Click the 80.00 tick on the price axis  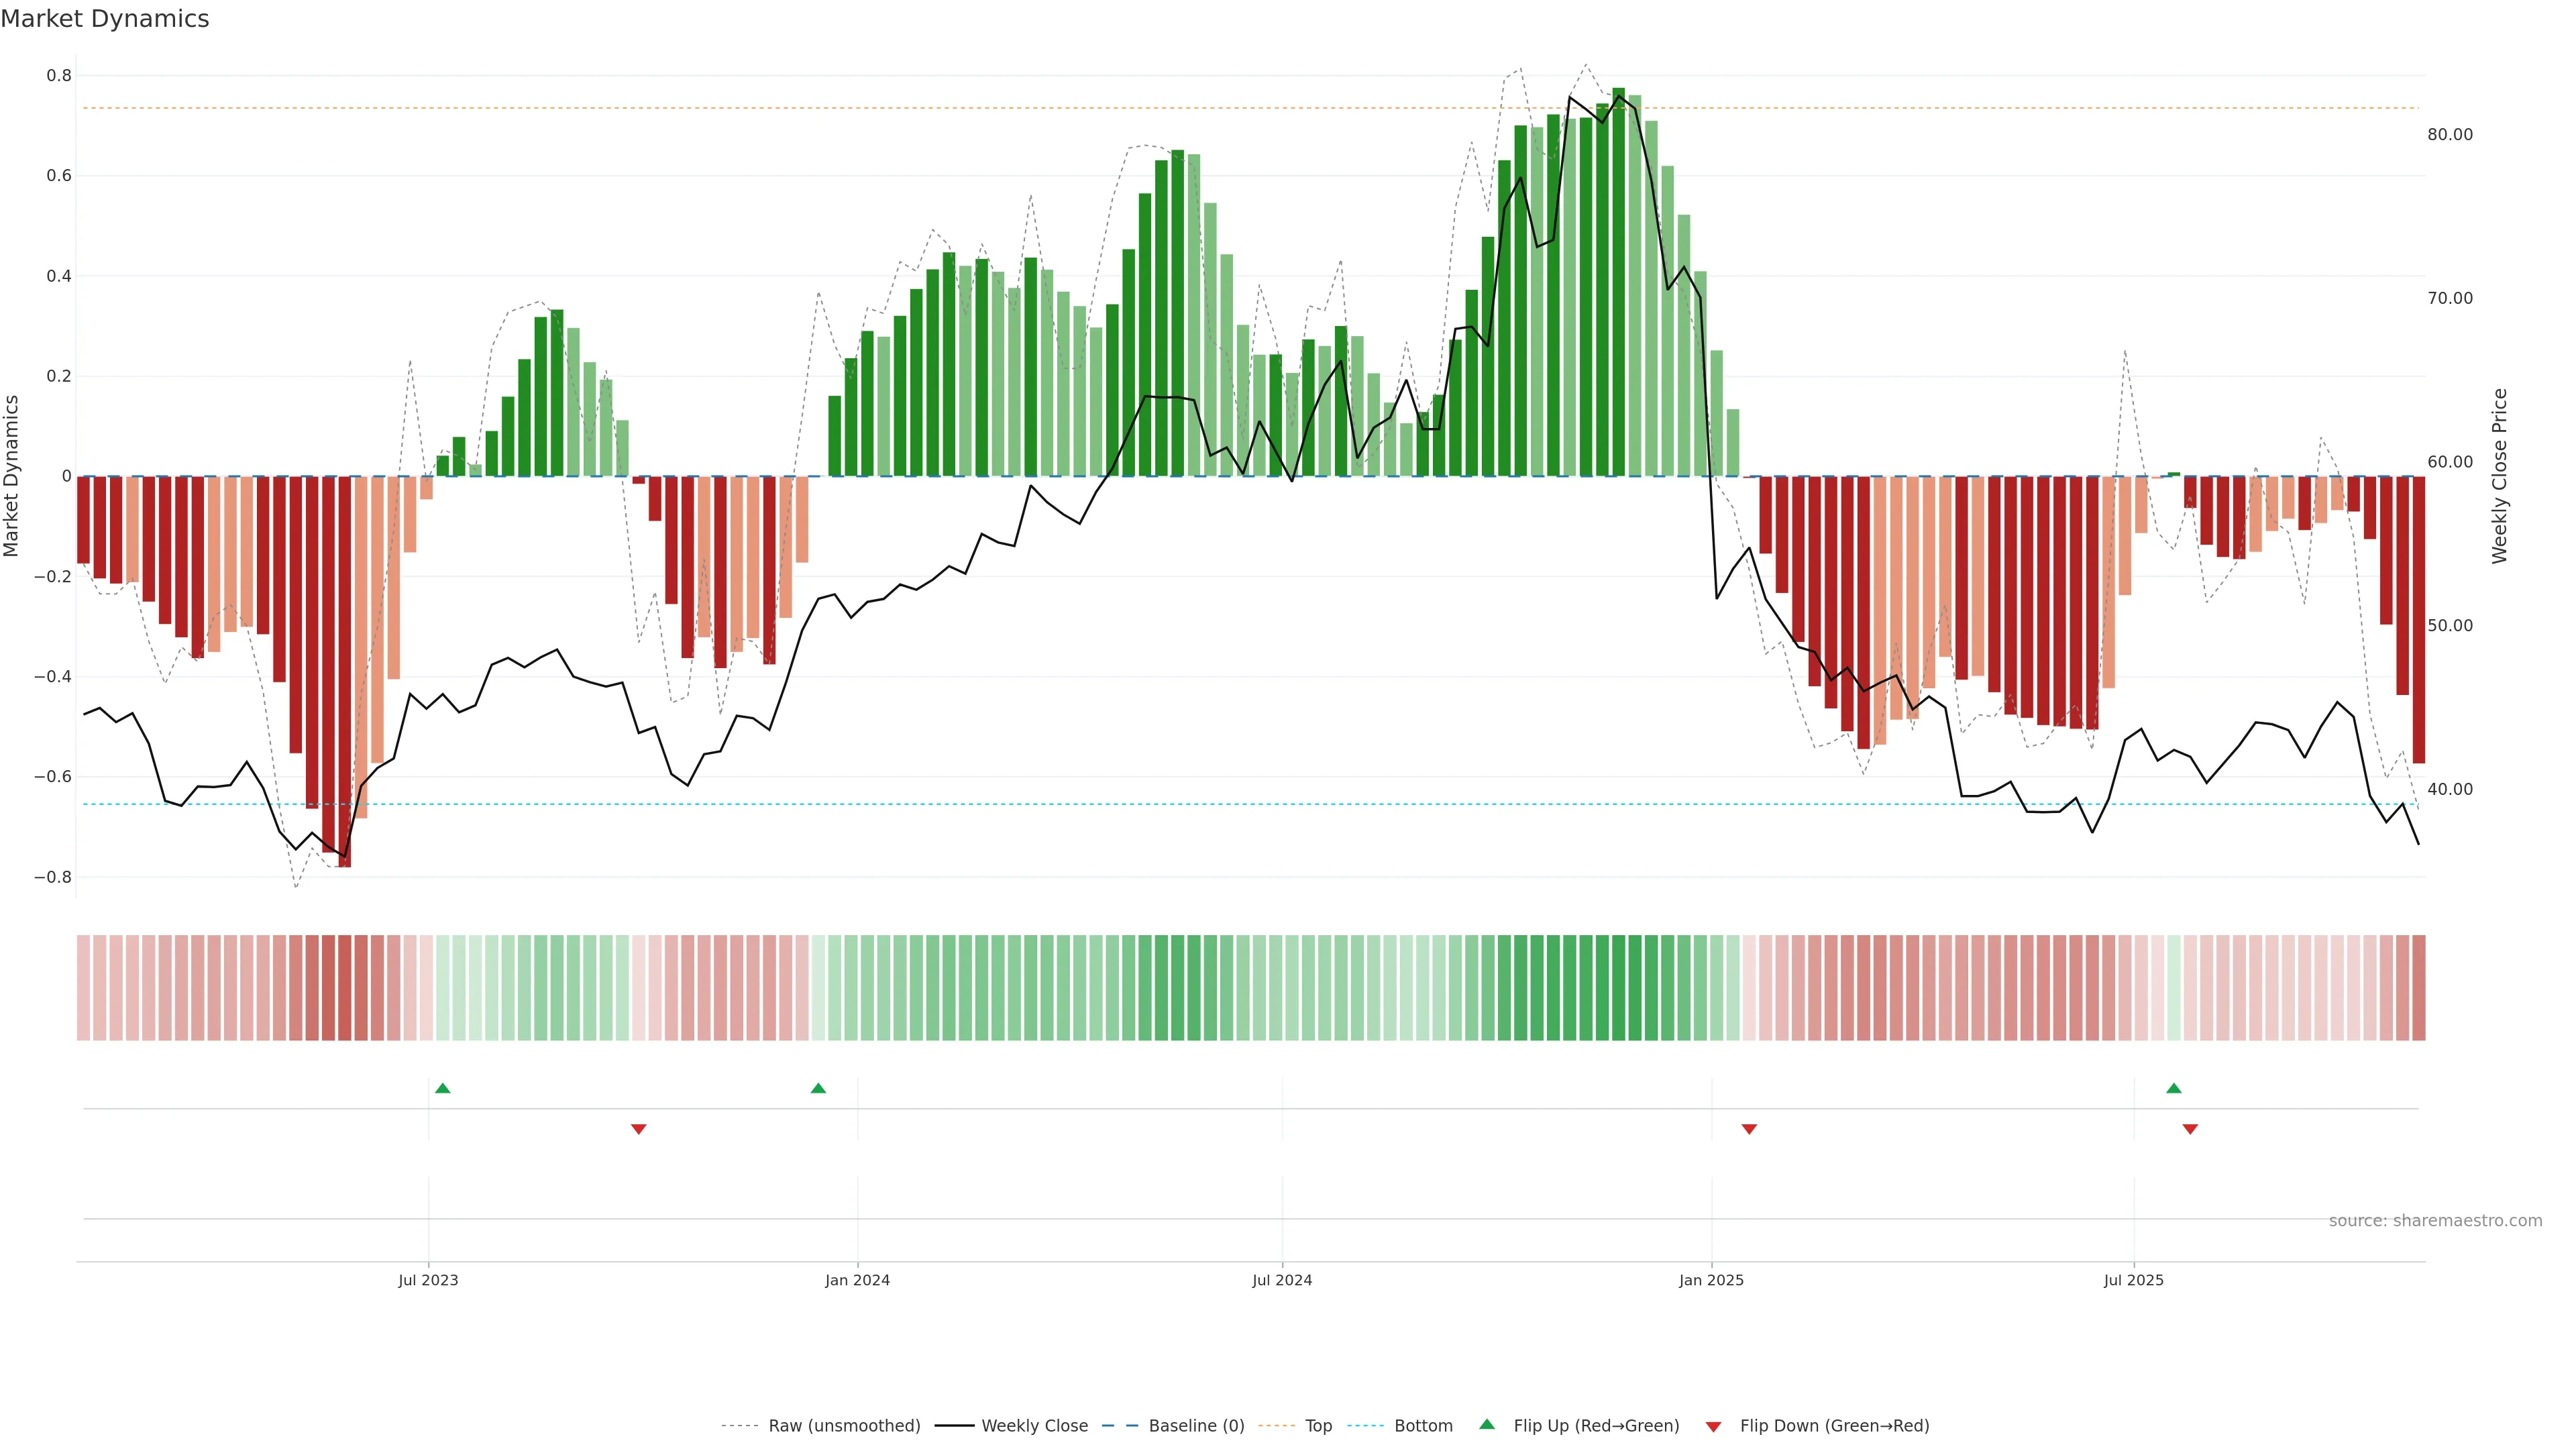click(2450, 135)
